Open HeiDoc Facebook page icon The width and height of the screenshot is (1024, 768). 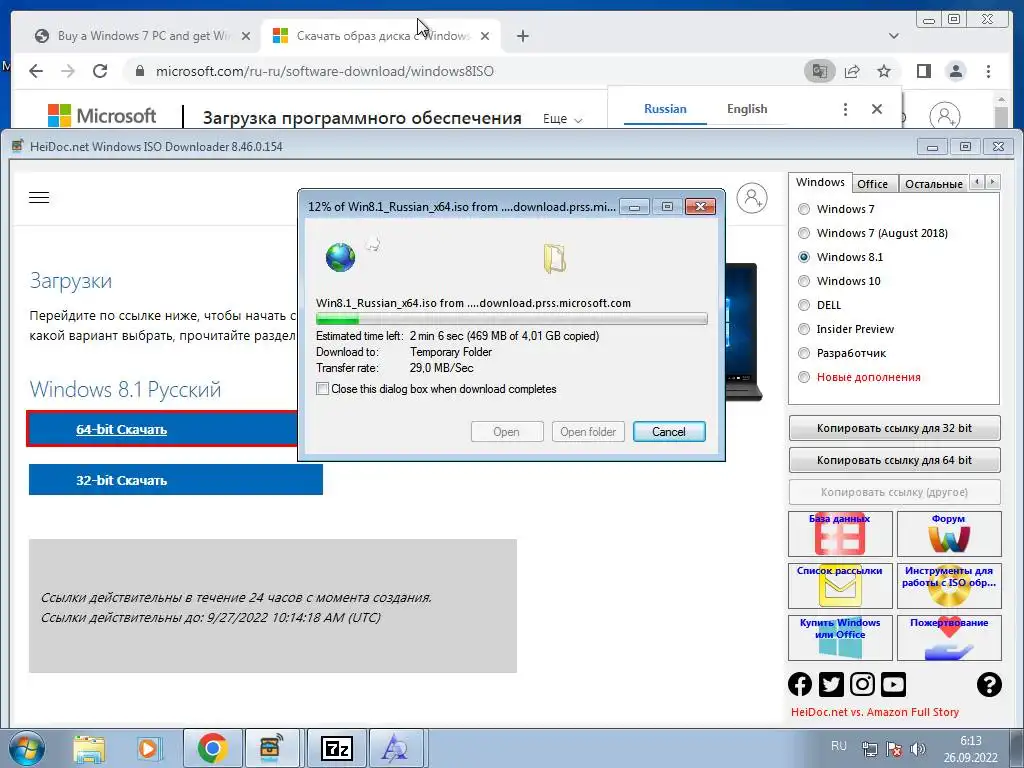click(x=800, y=684)
